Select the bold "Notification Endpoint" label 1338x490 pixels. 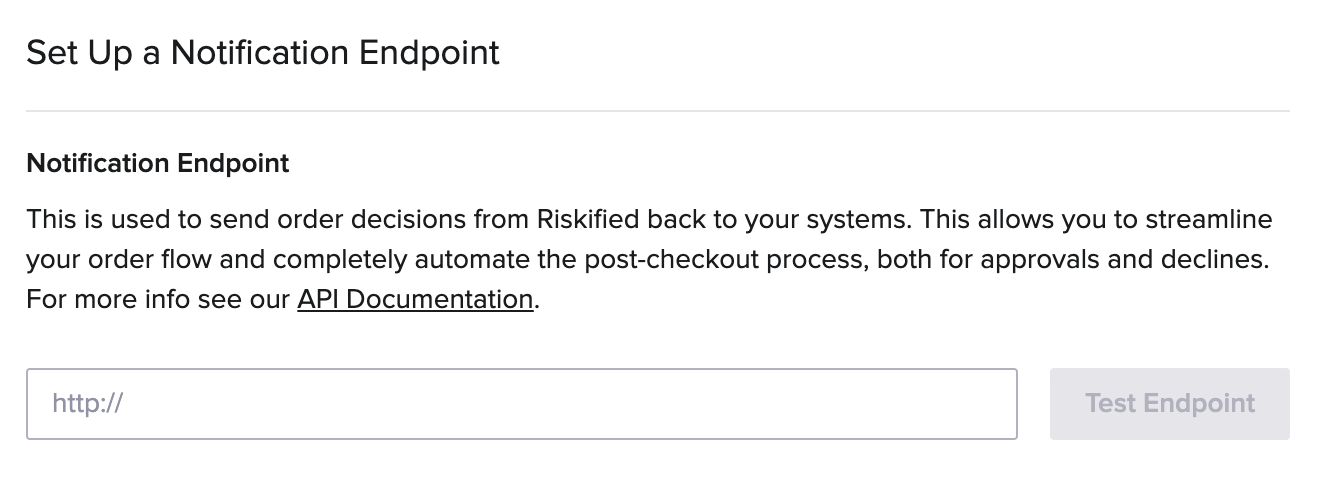[158, 163]
